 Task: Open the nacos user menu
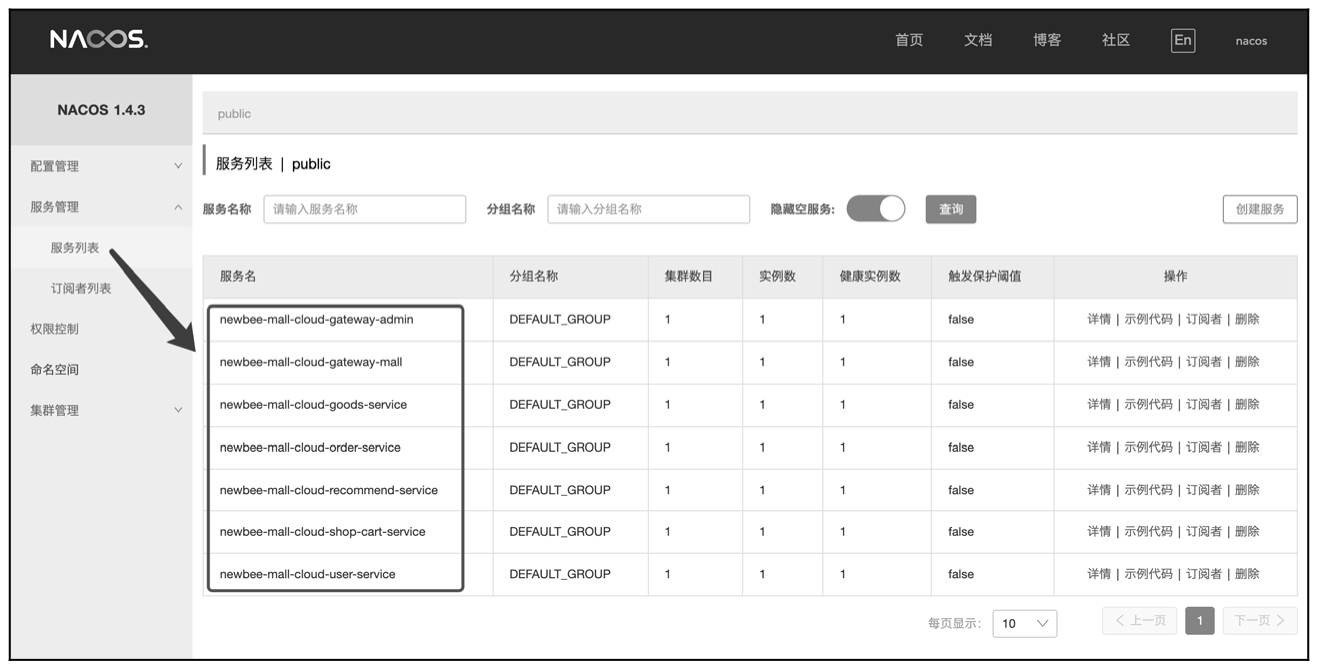[x=1251, y=41]
